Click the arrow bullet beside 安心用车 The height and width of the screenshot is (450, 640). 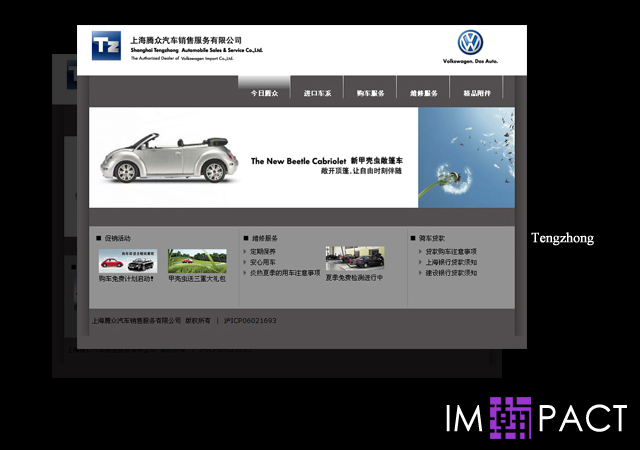click(x=245, y=262)
